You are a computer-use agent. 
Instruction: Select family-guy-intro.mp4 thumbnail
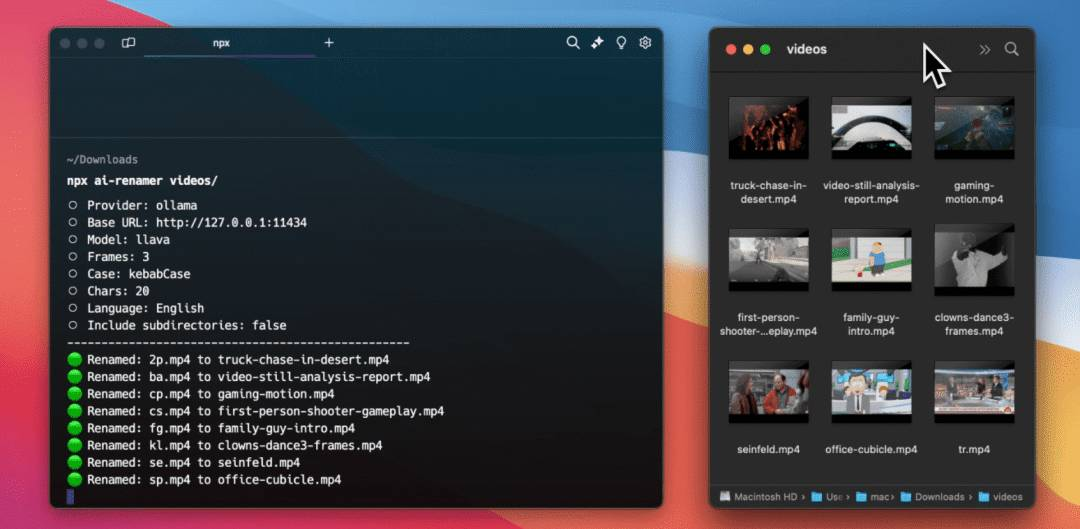click(871, 260)
